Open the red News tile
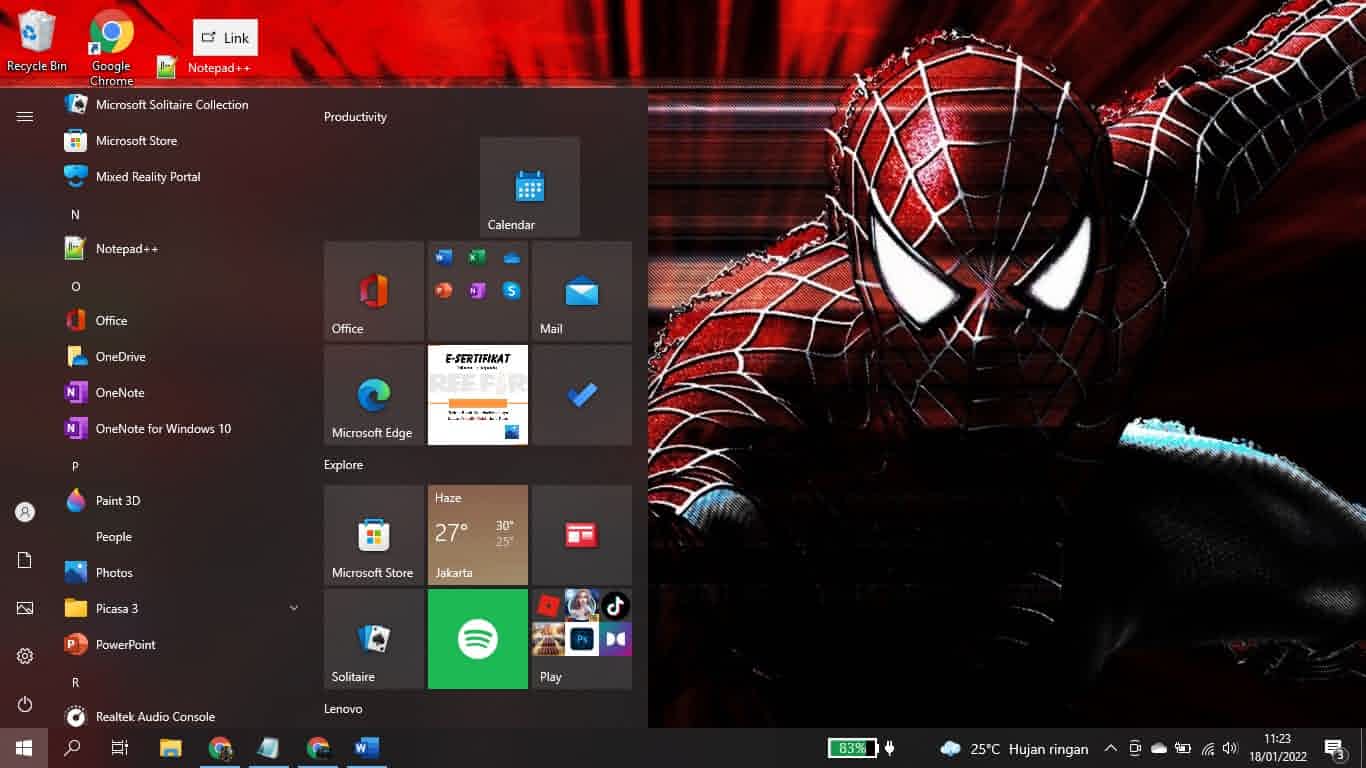The image size is (1366, 768). (582, 535)
